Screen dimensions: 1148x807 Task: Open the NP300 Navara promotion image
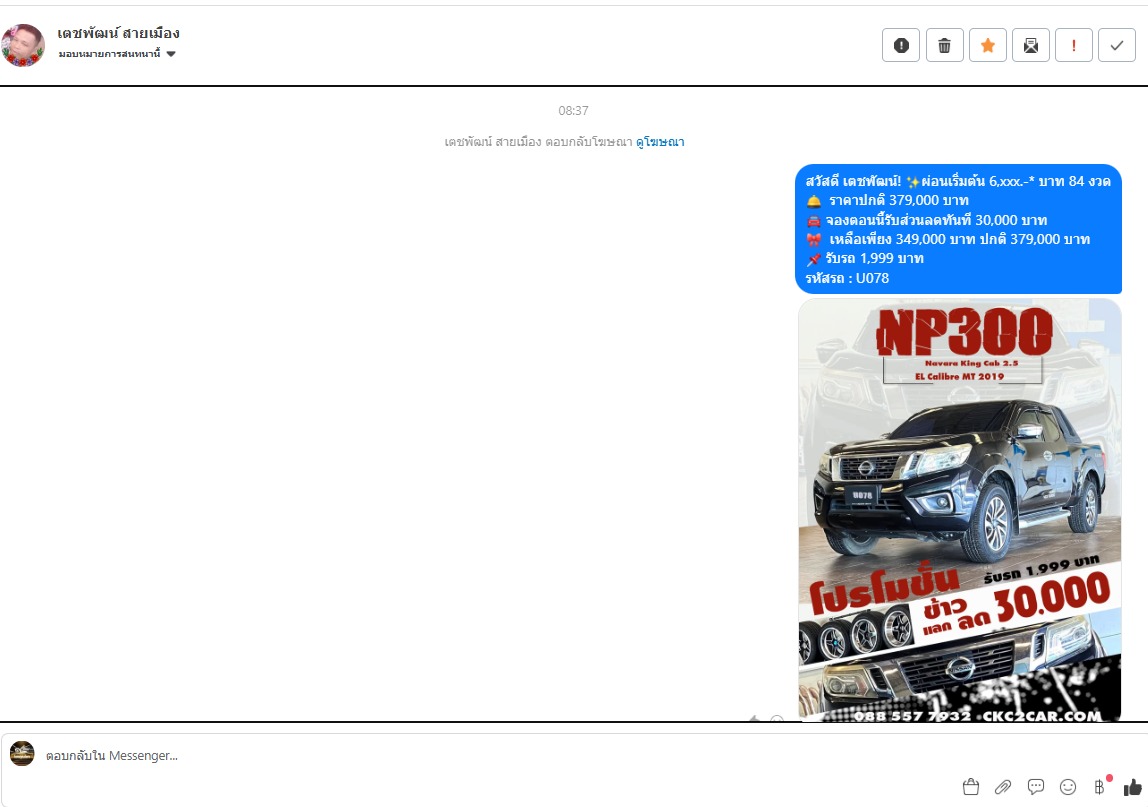[959, 510]
